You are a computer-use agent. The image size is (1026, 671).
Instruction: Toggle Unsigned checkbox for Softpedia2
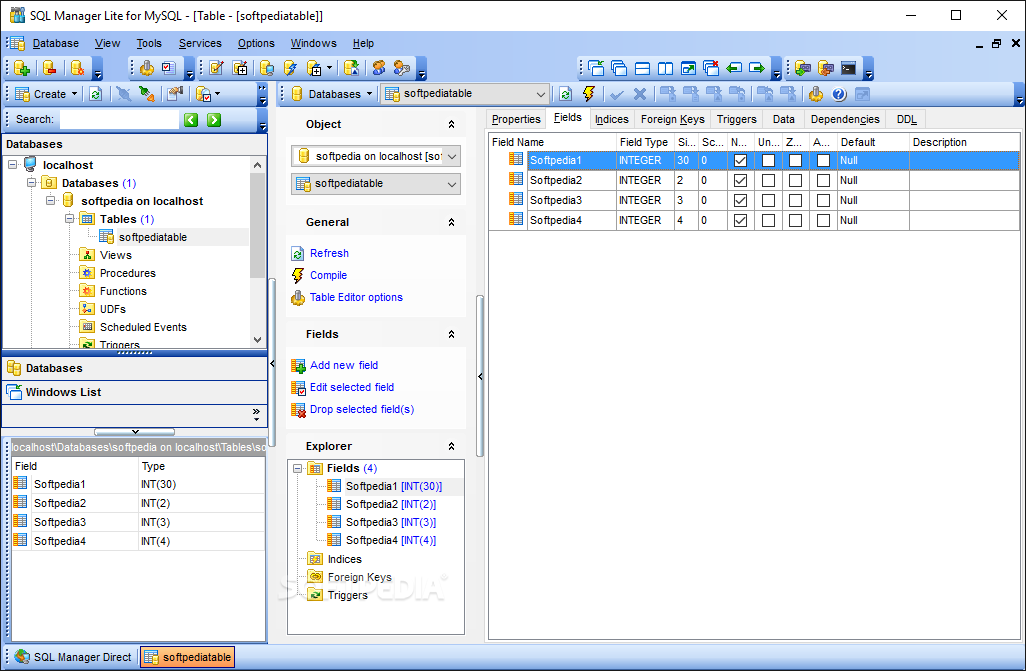pyautogui.click(x=769, y=180)
